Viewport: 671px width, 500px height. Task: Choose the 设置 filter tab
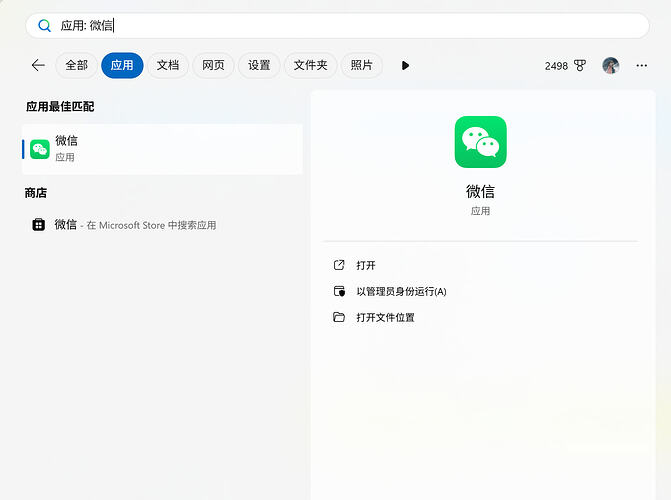(x=259, y=65)
